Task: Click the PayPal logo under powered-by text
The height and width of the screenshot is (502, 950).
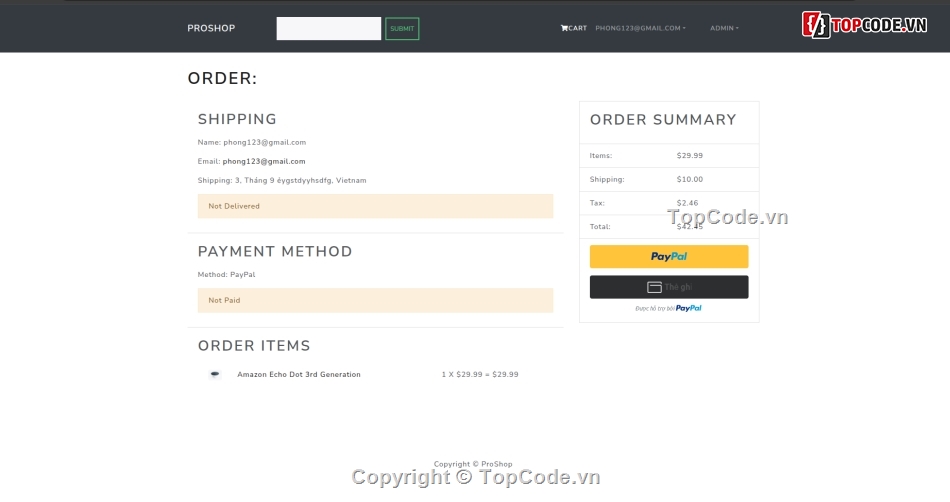Action: tap(688, 308)
